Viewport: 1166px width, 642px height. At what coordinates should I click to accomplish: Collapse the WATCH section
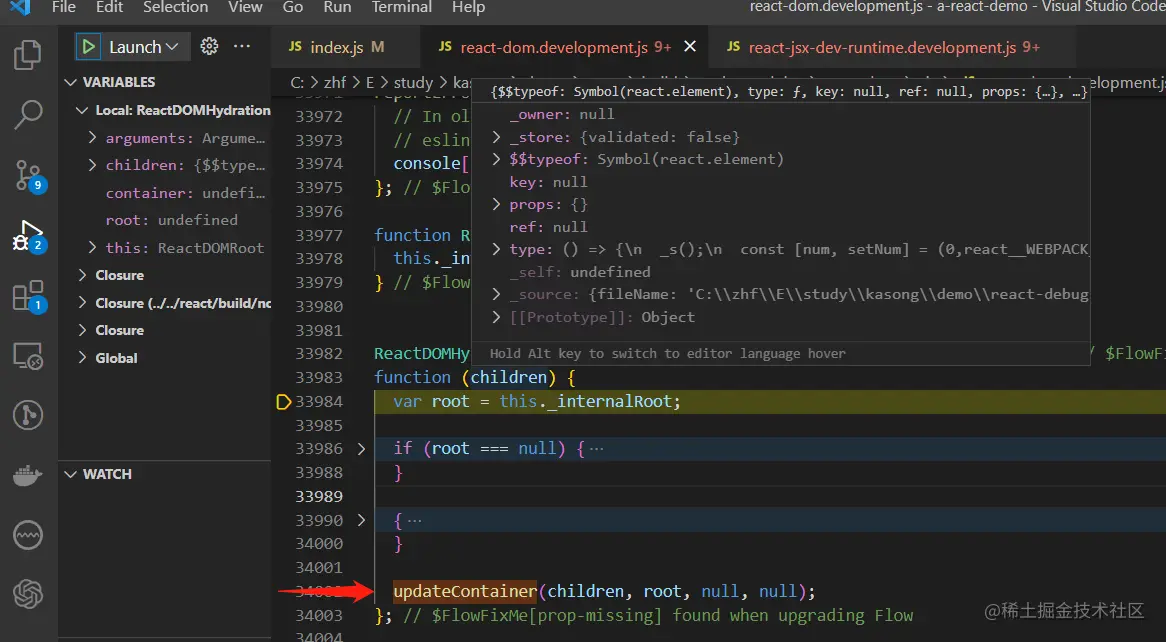coord(71,474)
